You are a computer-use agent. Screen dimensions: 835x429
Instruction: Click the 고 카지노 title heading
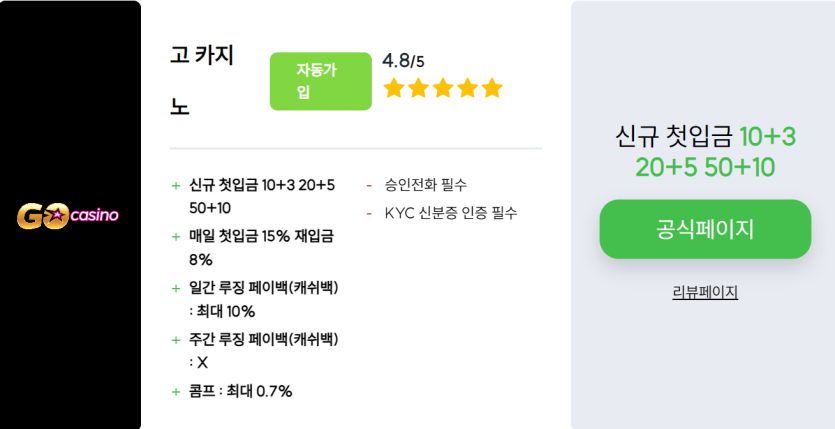click(202, 81)
